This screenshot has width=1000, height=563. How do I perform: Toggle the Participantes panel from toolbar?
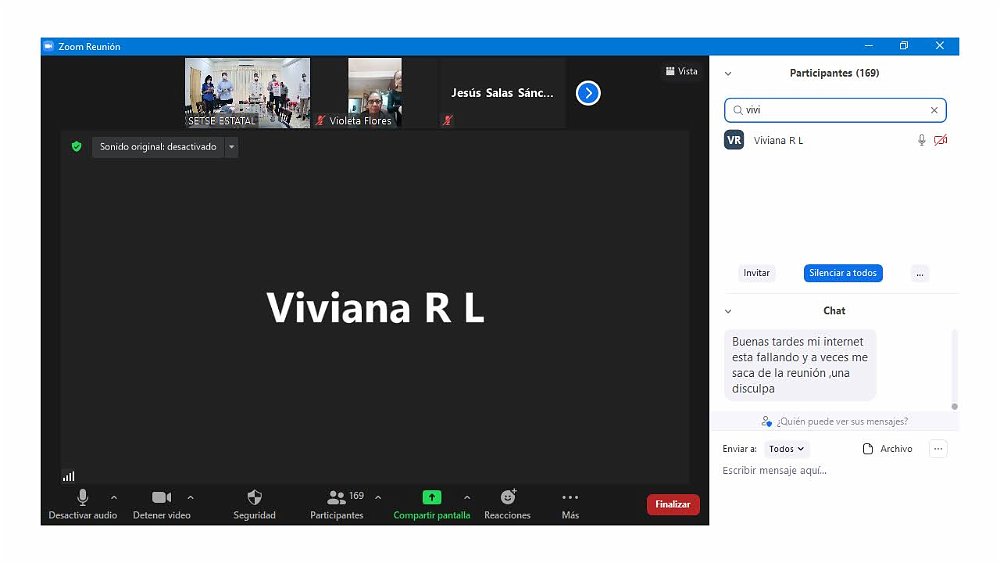337,497
